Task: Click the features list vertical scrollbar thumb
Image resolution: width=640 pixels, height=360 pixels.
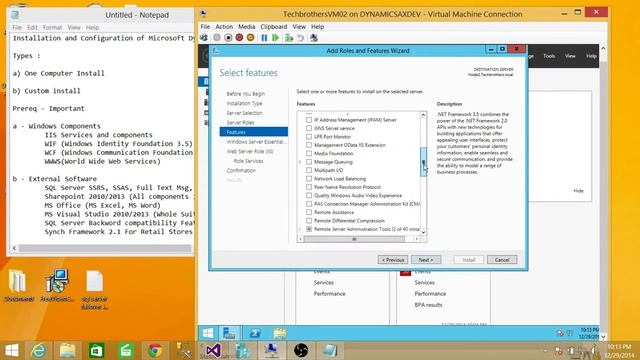Action: click(423, 162)
